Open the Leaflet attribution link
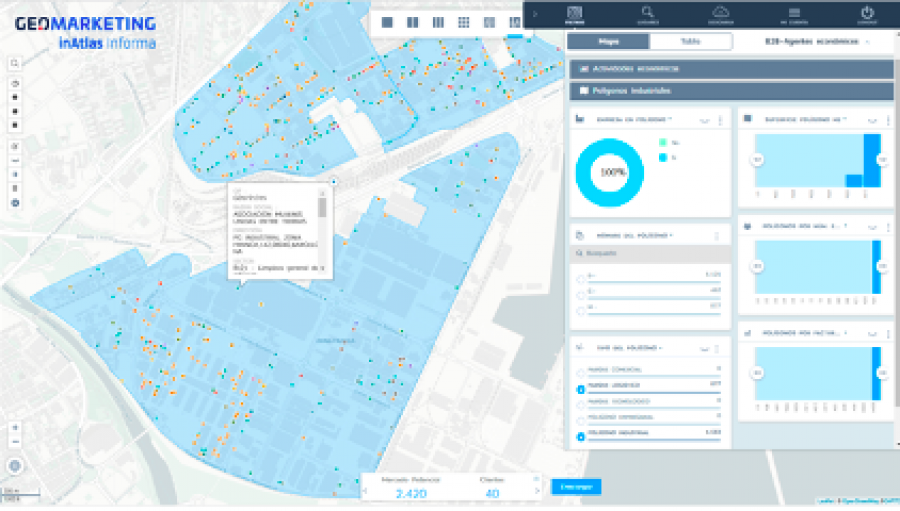The height and width of the screenshot is (511, 900). 825,502
